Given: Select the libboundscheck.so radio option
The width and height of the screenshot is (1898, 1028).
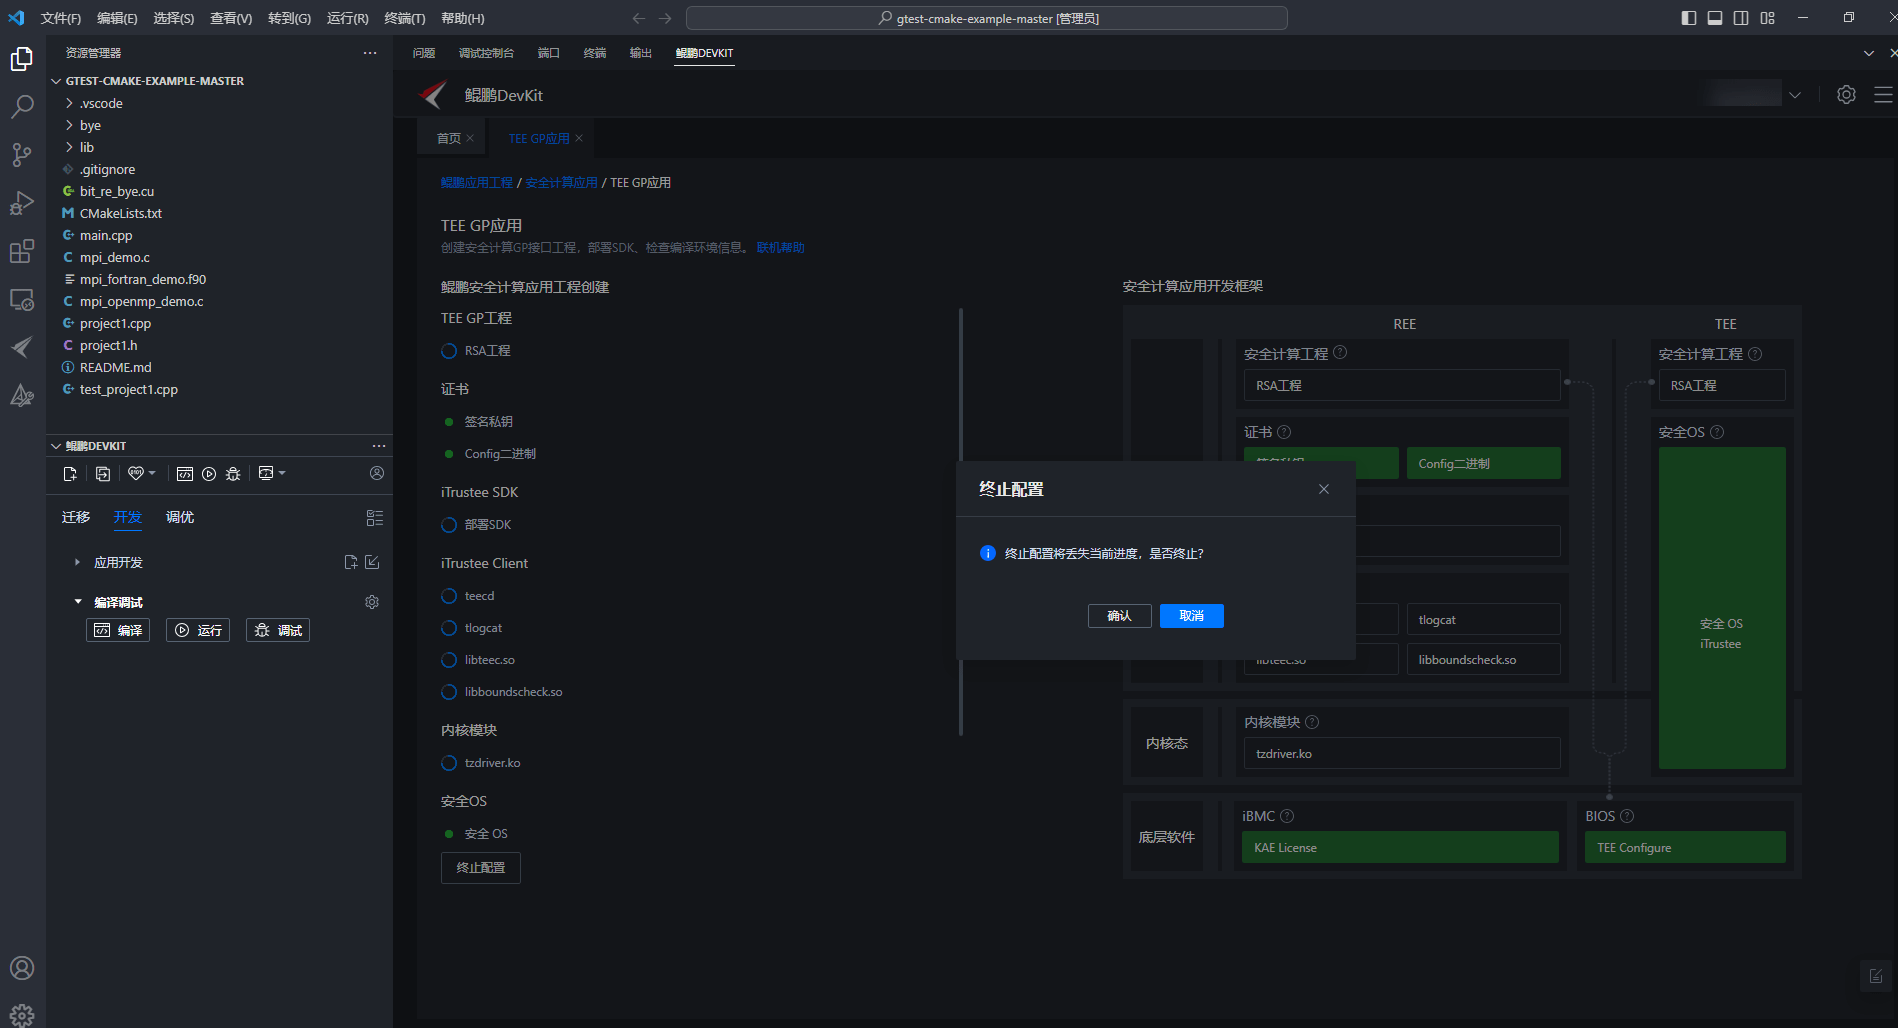Looking at the screenshot, I should coord(449,692).
